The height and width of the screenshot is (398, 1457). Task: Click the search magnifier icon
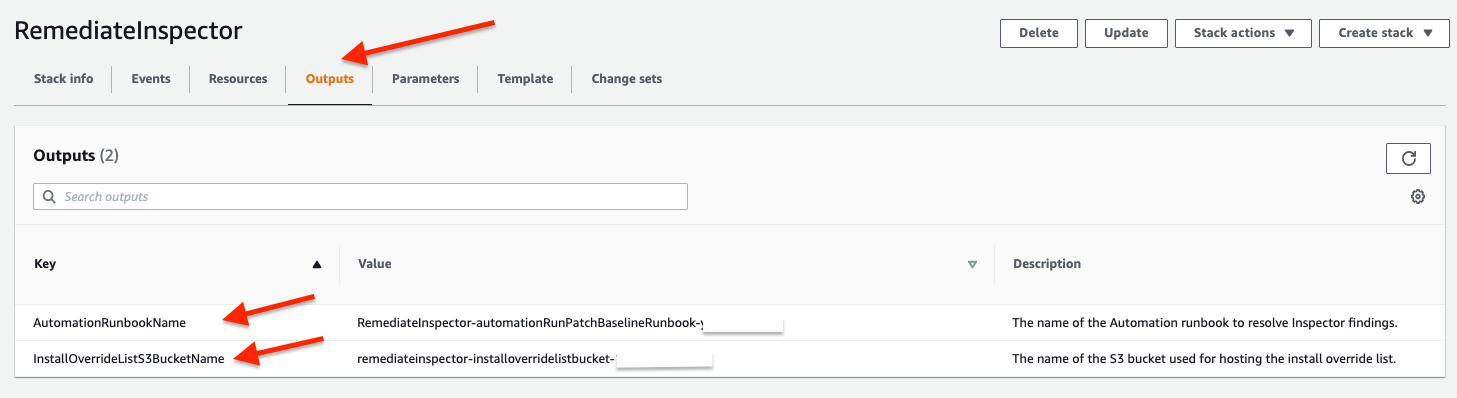tap(49, 197)
